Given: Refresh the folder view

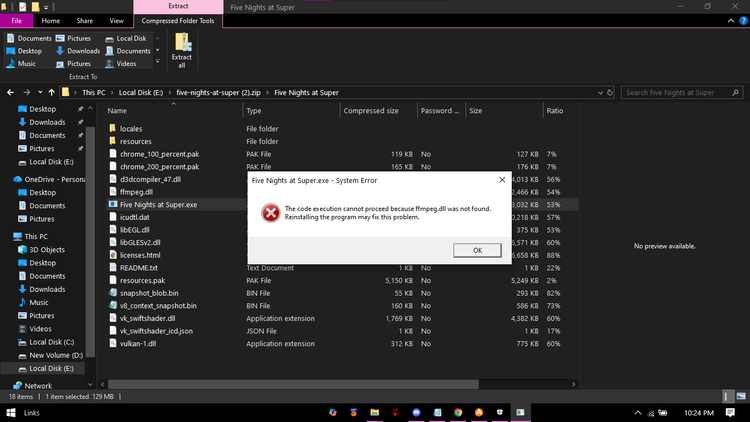Looking at the screenshot, I should (x=610, y=92).
